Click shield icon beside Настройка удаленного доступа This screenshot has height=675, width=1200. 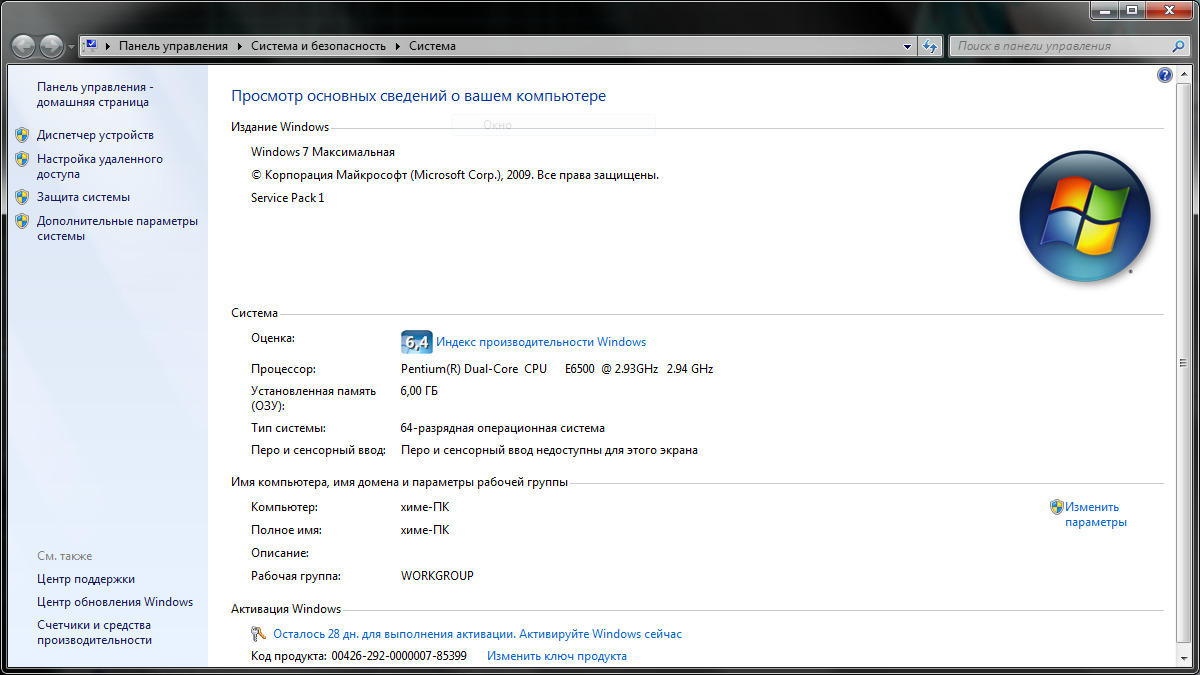point(22,159)
